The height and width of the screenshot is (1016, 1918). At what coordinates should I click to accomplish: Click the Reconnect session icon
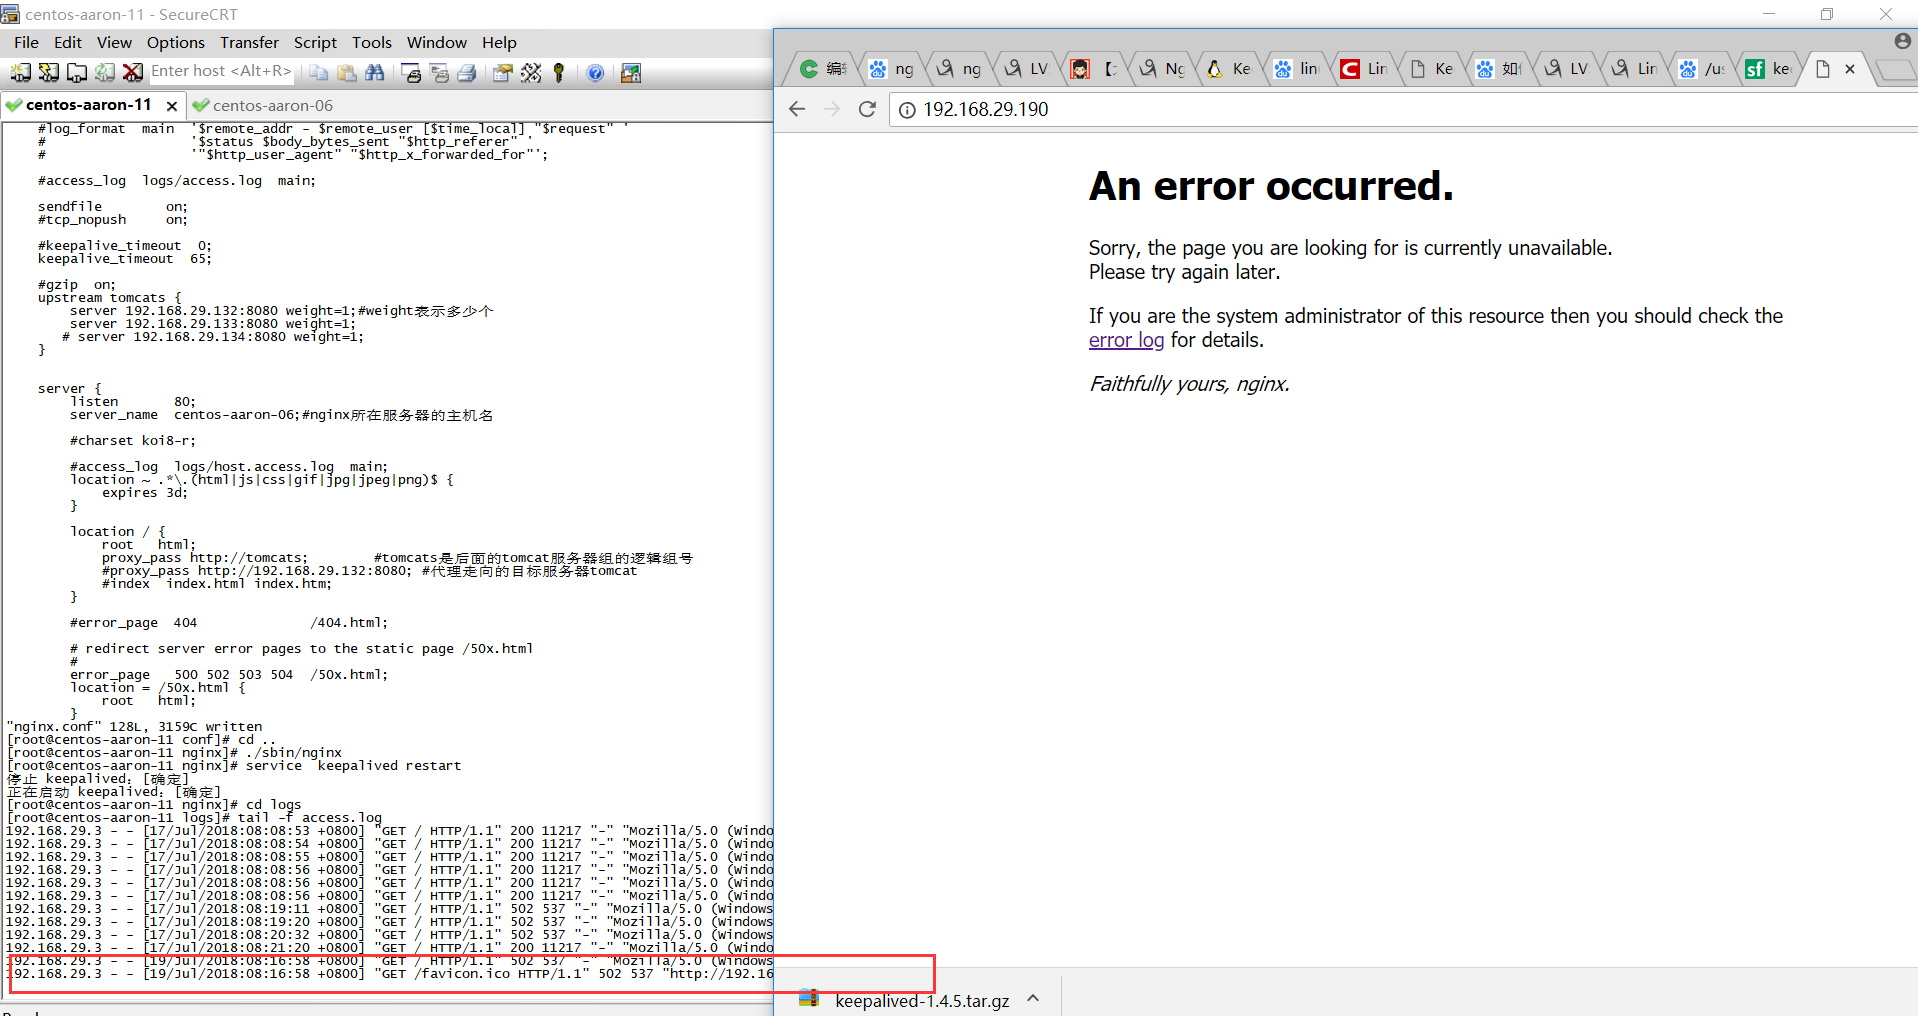[x=104, y=72]
